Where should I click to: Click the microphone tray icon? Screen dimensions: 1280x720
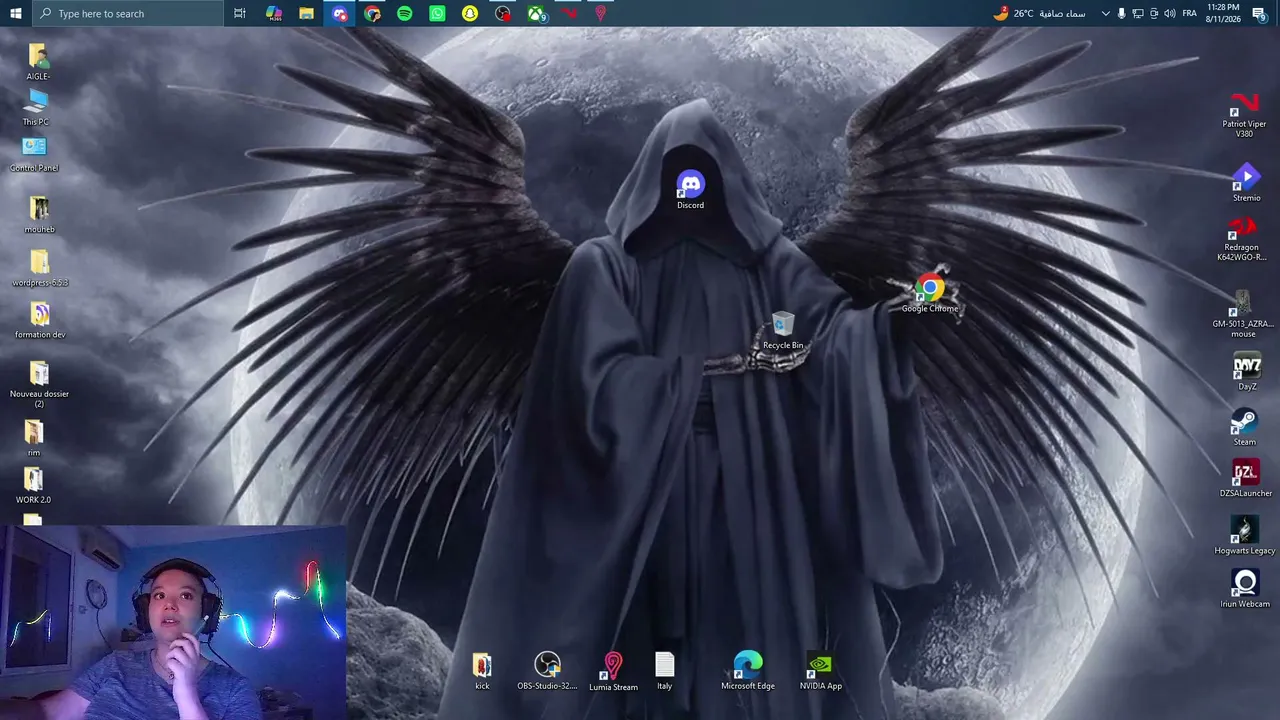click(1121, 13)
